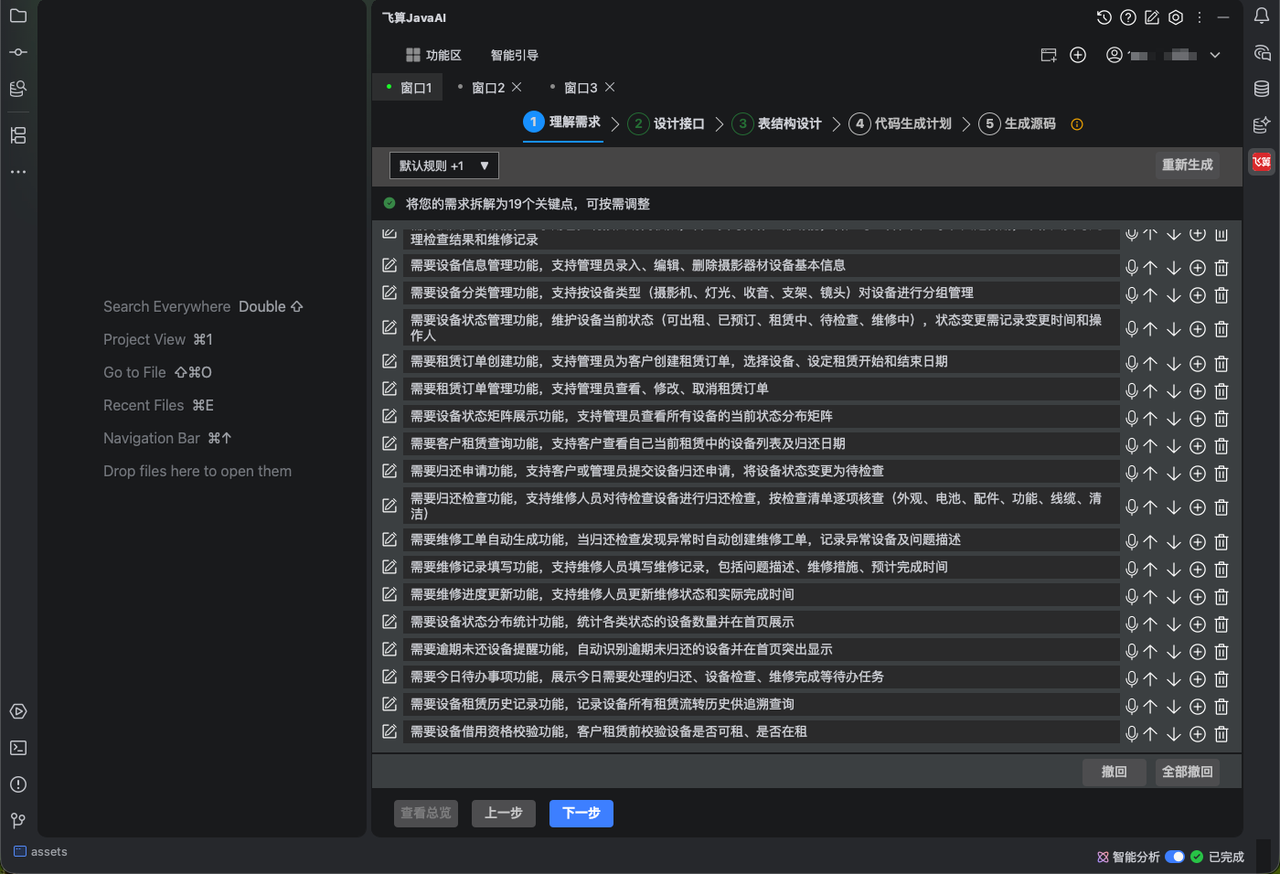Move the 需要租赁订单创建功能 row up
This screenshot has height=874, width=1280.
[x=1151, y=364]
